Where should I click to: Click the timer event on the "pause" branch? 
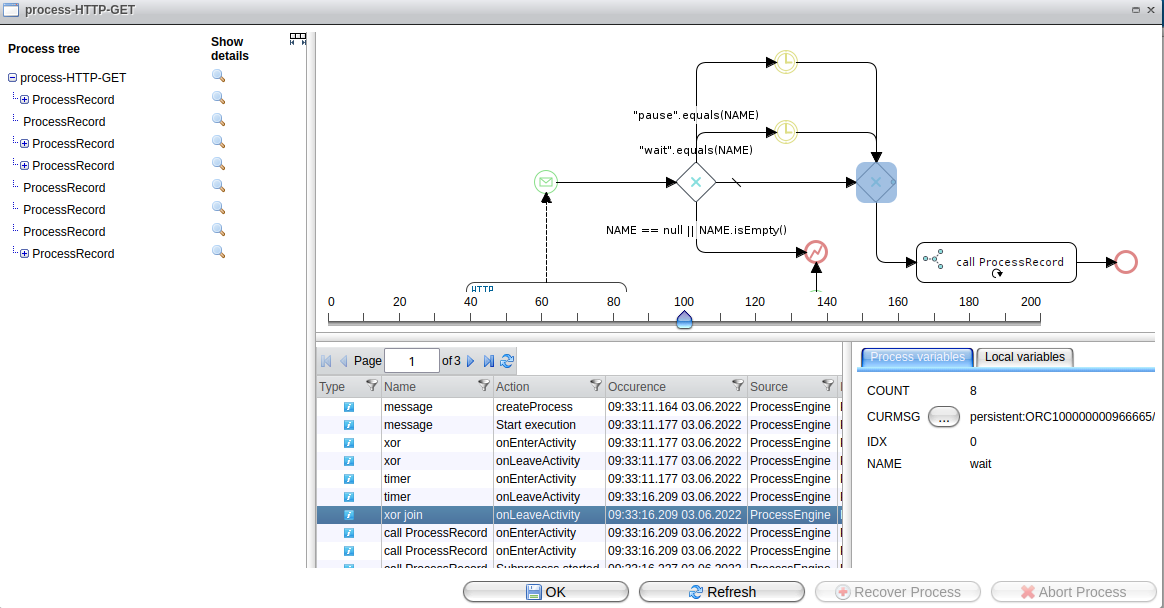click(786, 62)
